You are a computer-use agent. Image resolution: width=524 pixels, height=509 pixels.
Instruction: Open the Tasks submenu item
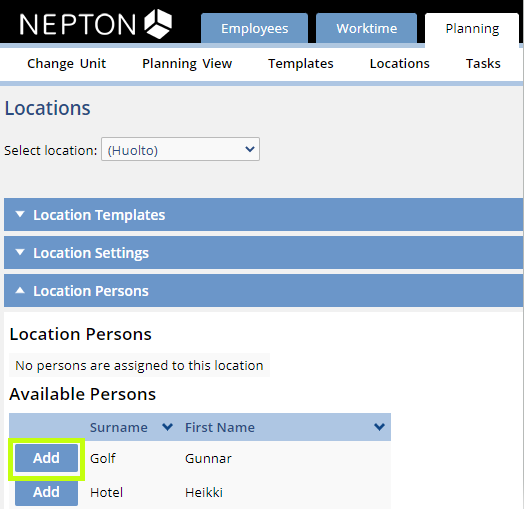[483, 63]
